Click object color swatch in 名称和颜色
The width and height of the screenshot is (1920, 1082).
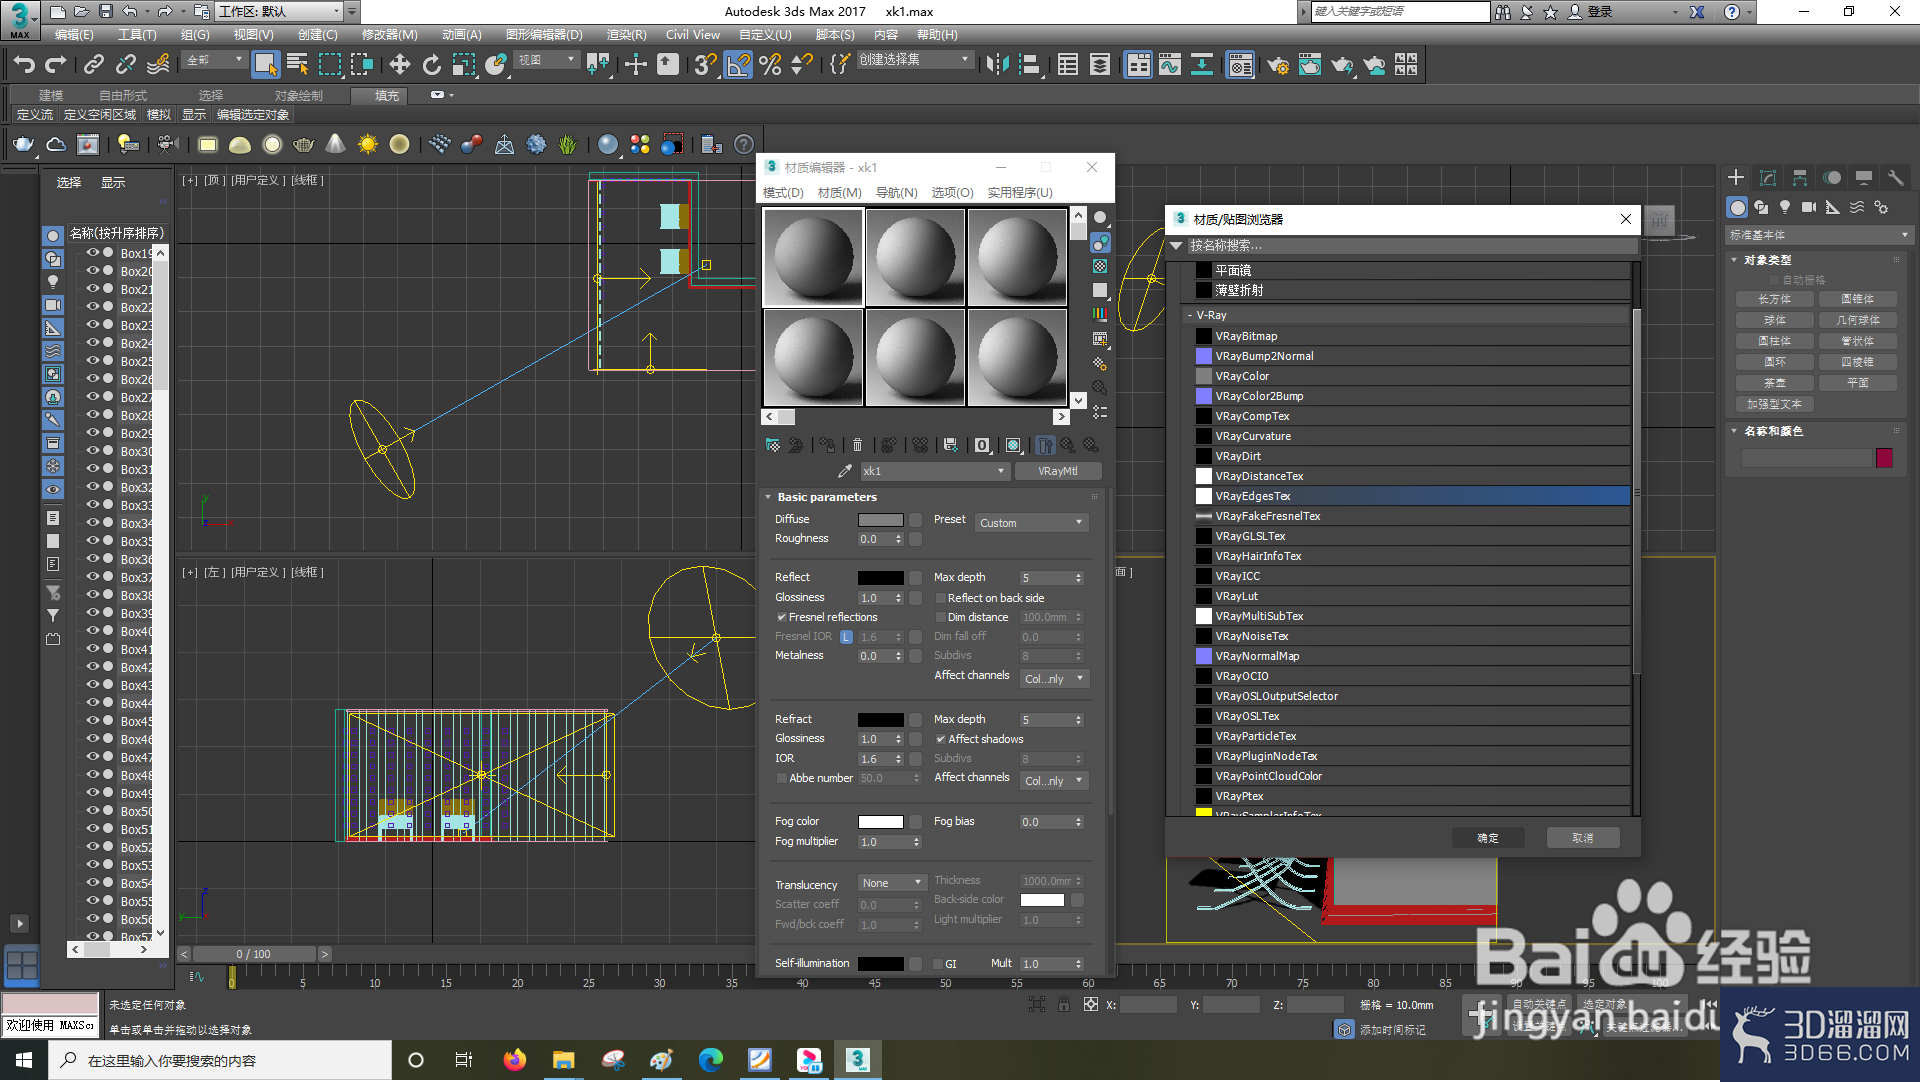pyautogui.click(x=1884, y=458)
